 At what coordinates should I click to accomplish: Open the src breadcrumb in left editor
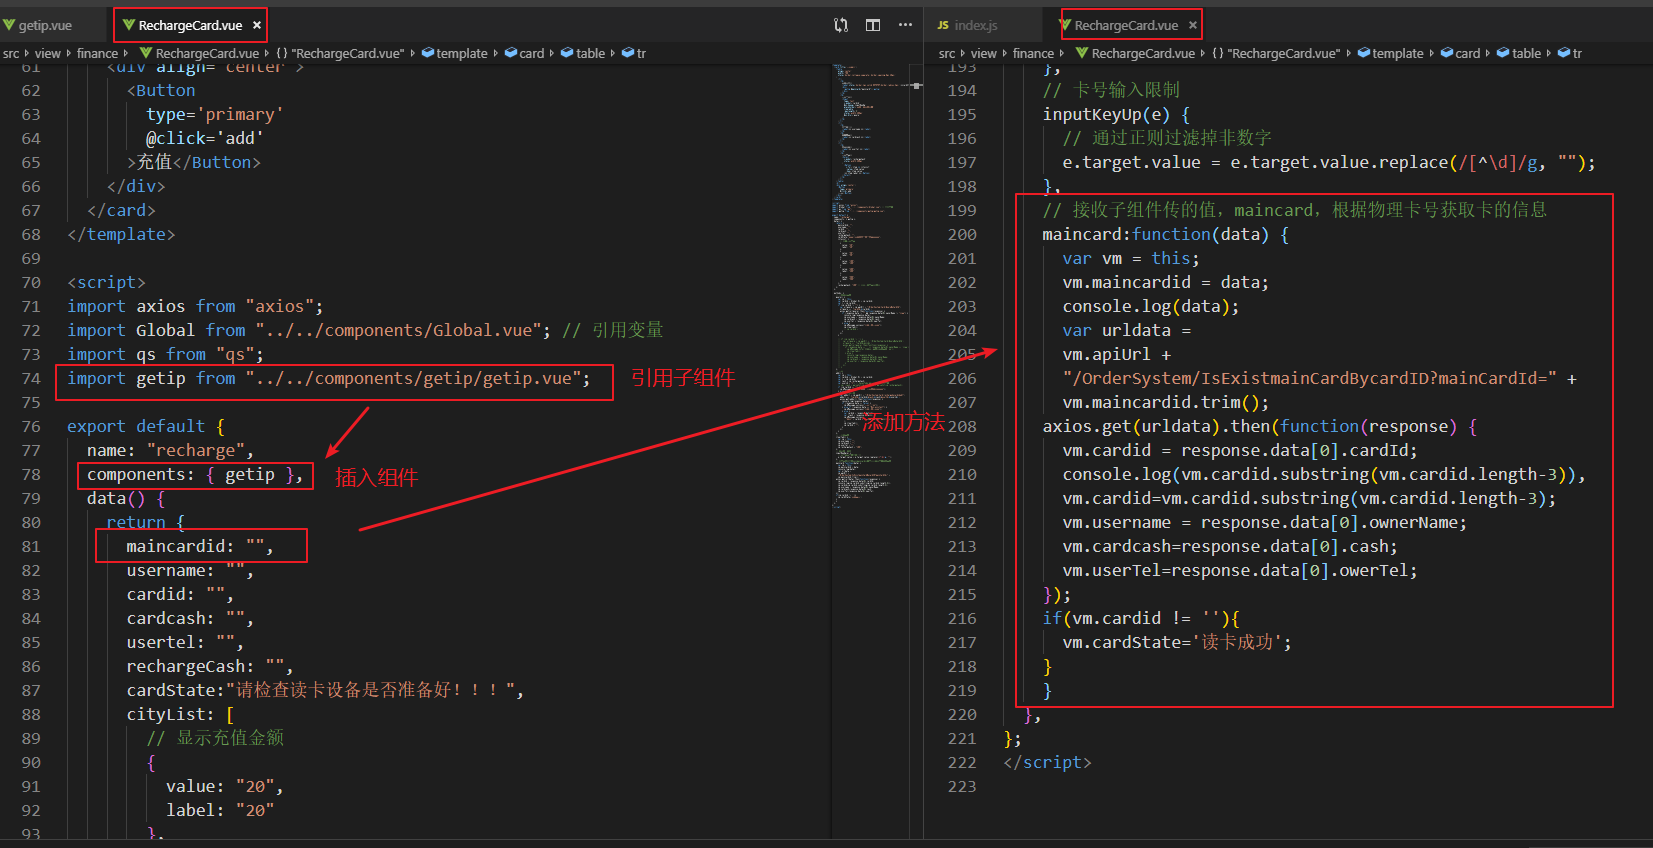pos(11,53)
